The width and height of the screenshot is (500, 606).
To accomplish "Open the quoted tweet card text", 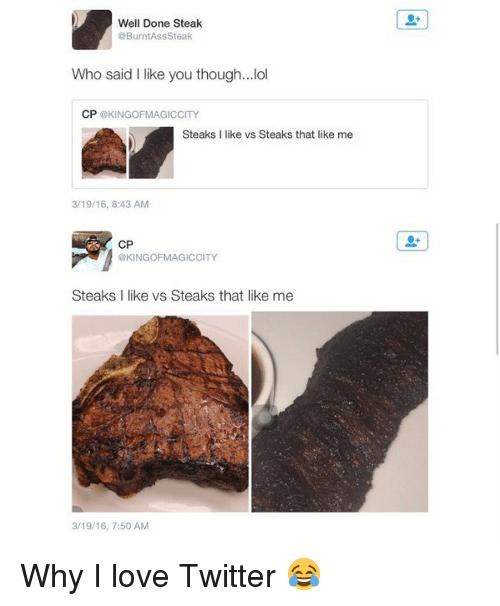I will tap(267, 134).
